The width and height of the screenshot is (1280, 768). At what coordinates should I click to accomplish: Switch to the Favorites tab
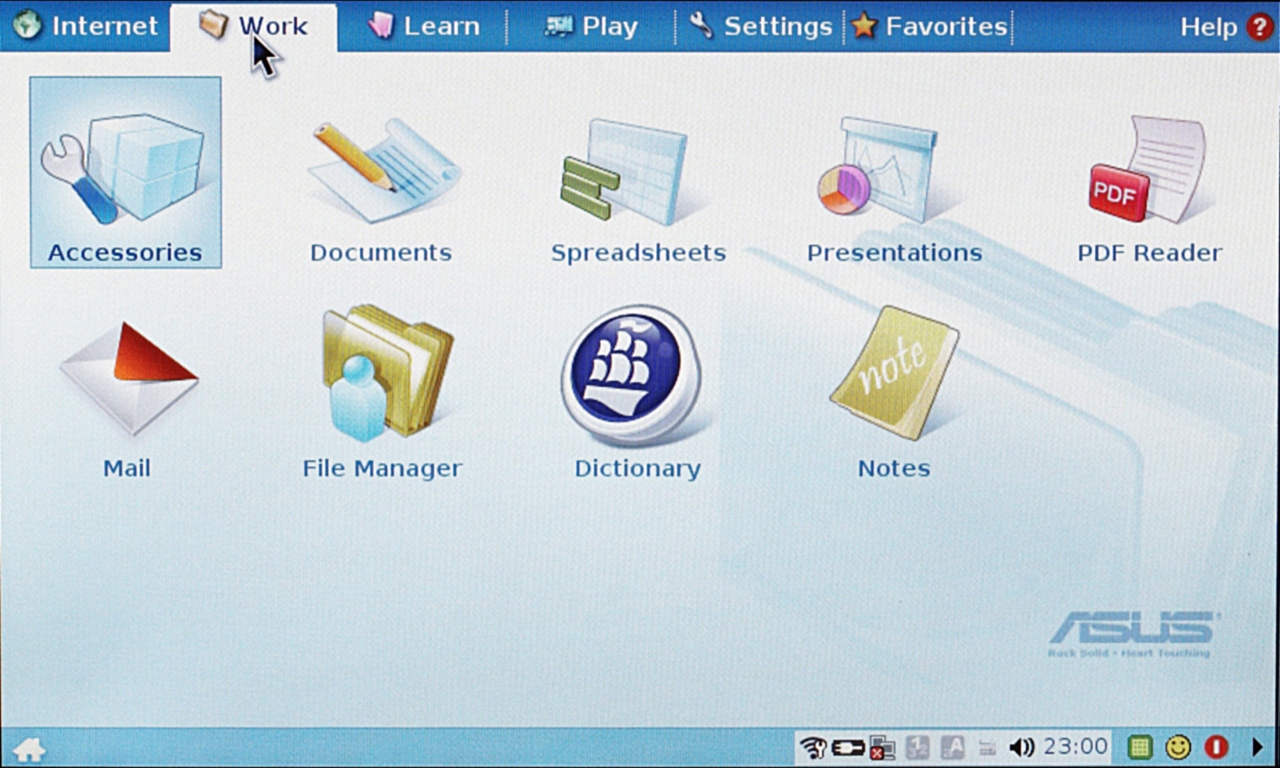pyautogui.click(x=929, y=26)
